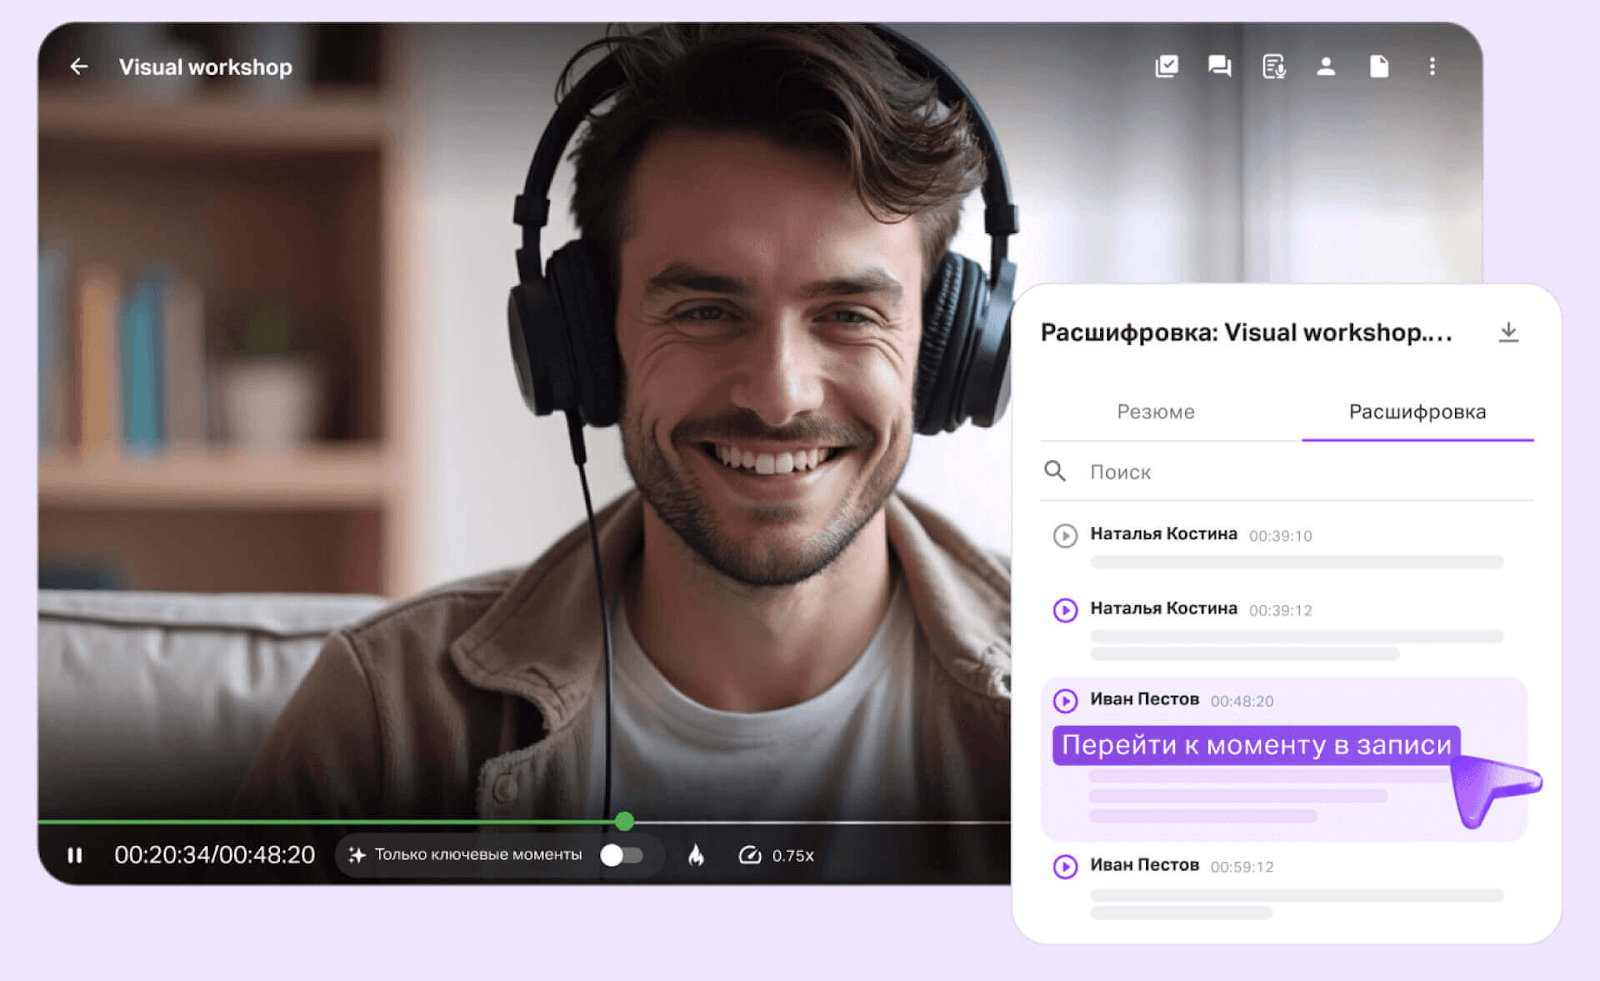Open the 0.75x playback speed selector
This screenshot has height=981, width=1600.
pos(777,855)
